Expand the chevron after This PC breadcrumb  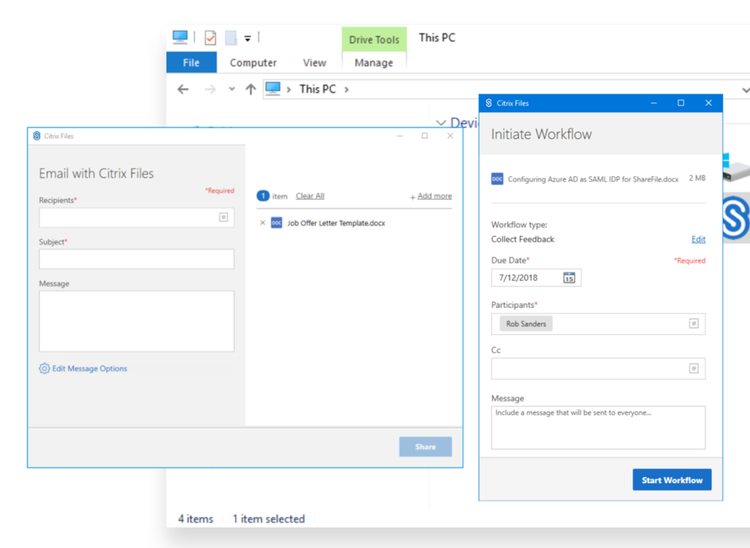click(347, 89)
